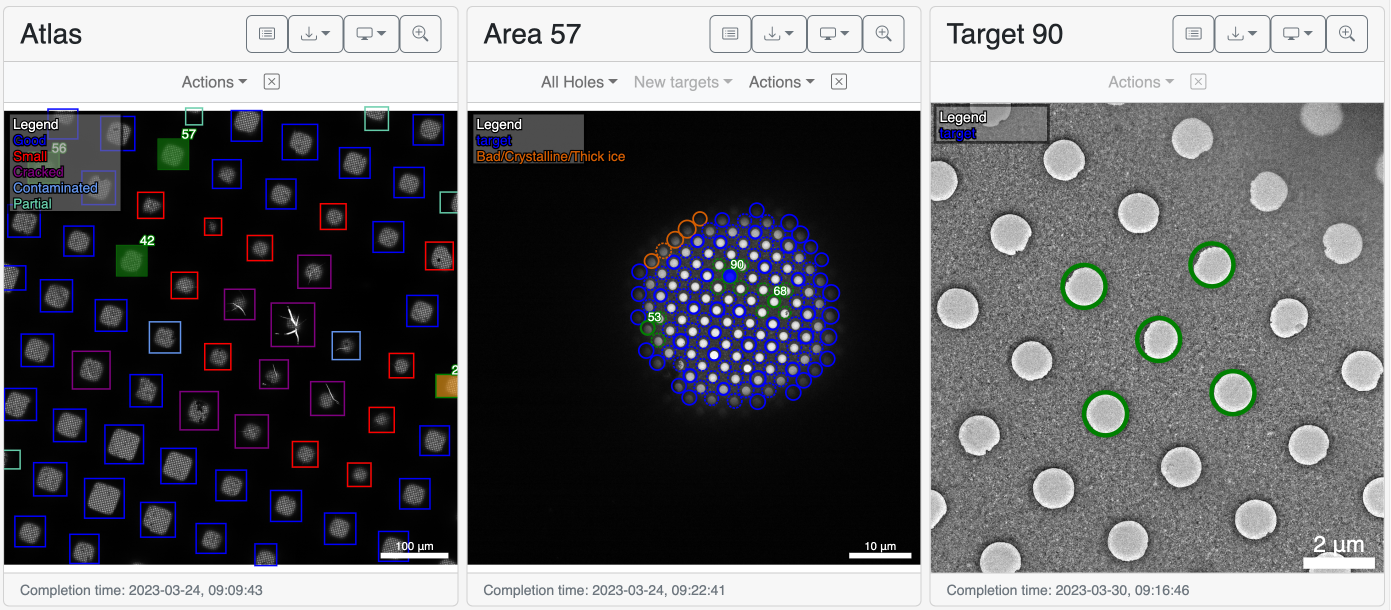Click the list details icon in Area 57 panel
Screen dimensions: 1391x610
(x=730, y=34)
